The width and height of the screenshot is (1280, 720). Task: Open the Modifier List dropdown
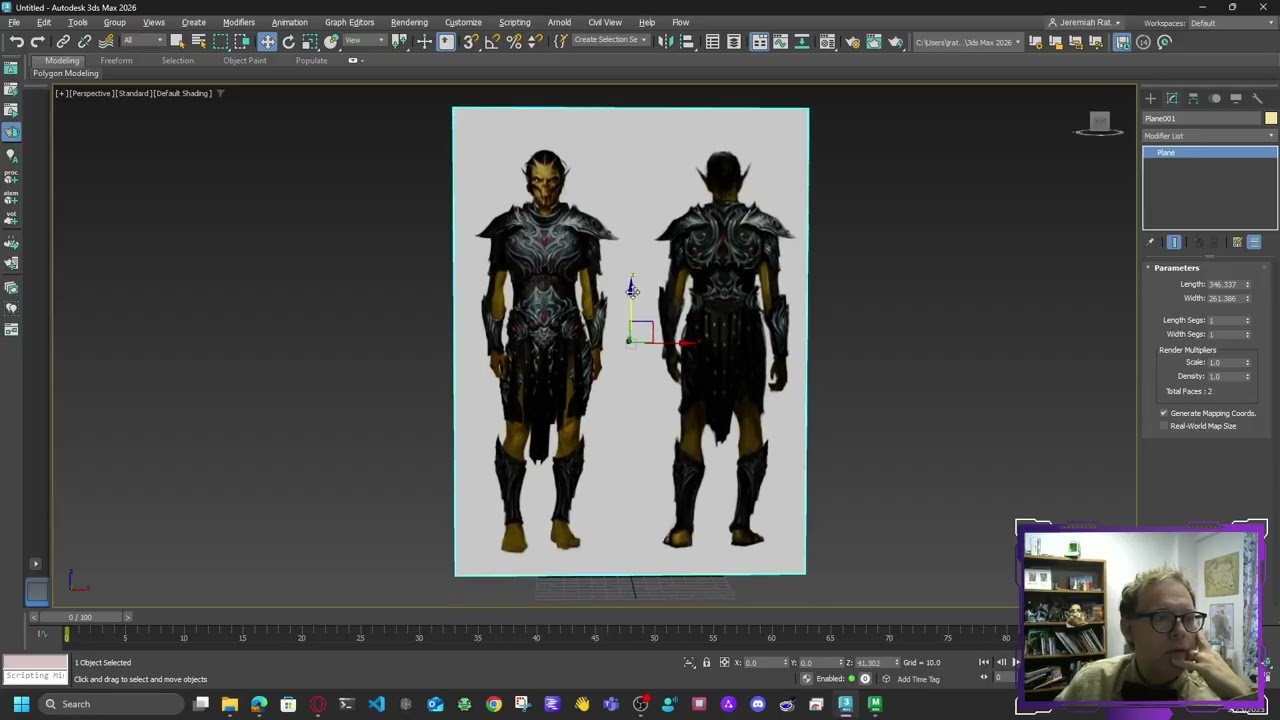click(x=1210, y=136)
